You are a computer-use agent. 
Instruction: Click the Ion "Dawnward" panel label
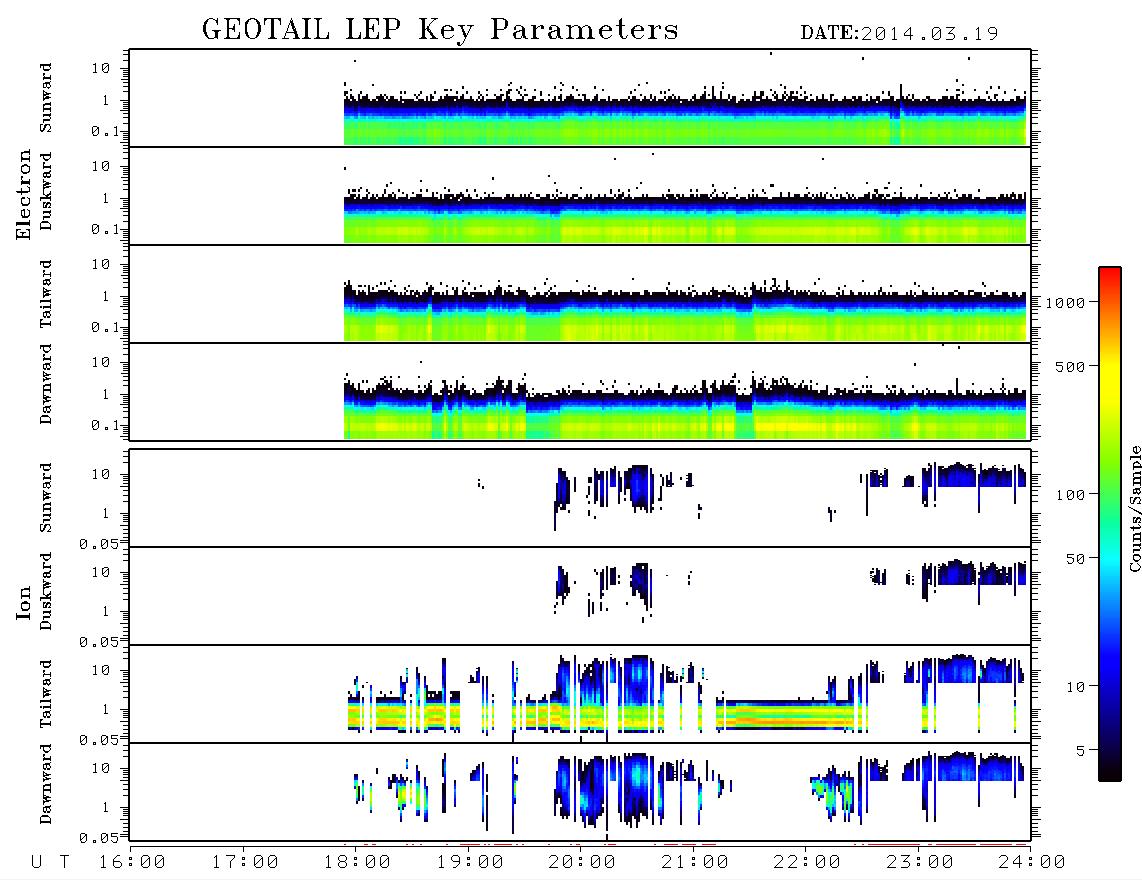(x=46, y=784)
